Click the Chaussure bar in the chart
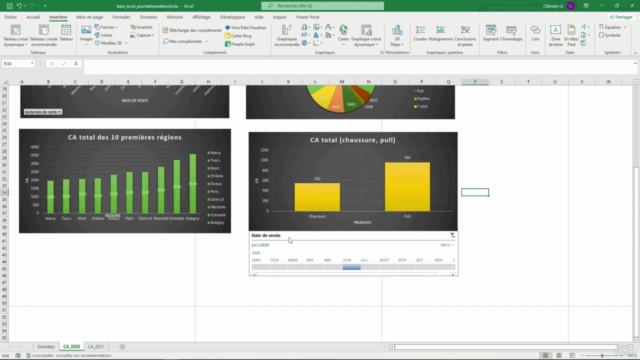Screen dimensions: 640x360 pyautogui.click(x=317, y=197)
